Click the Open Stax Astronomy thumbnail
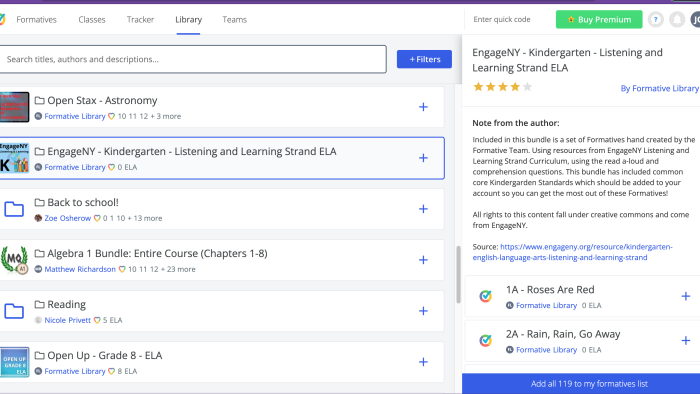Image resolution: width=700 pixels, height=394 pixels. click(14, 107)
